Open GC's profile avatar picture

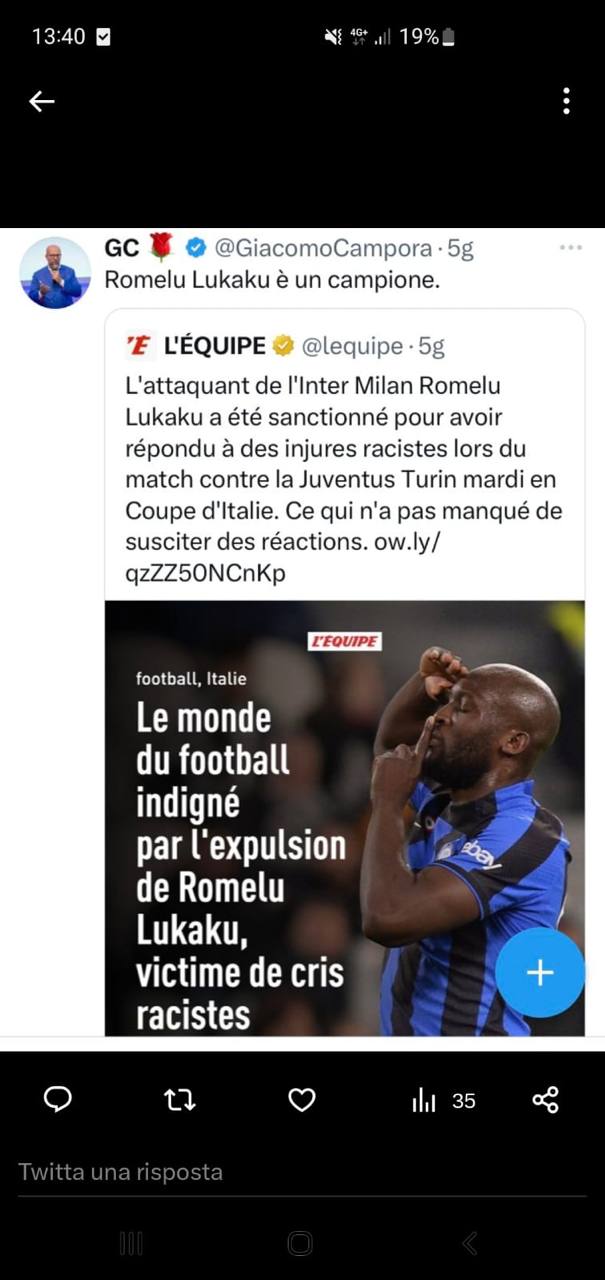pos(55,273)
